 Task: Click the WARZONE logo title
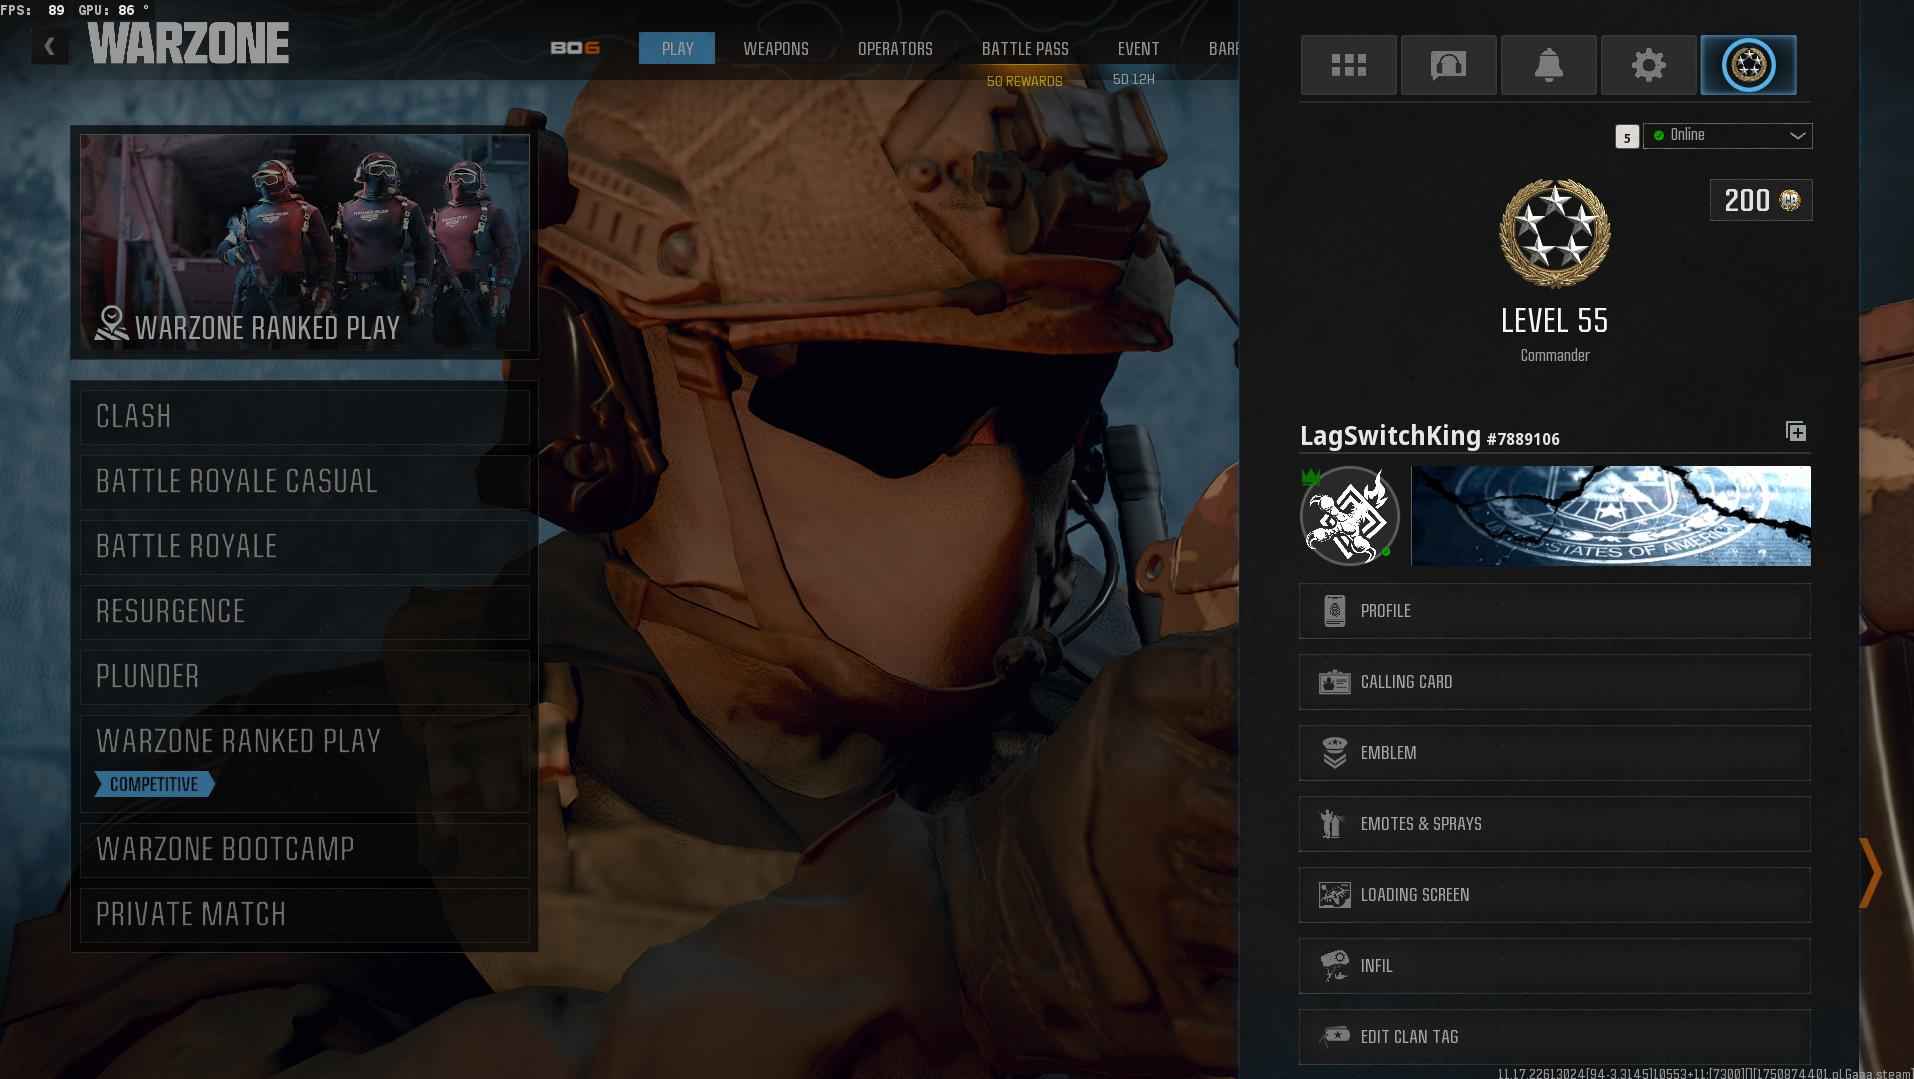click(188, 43)
